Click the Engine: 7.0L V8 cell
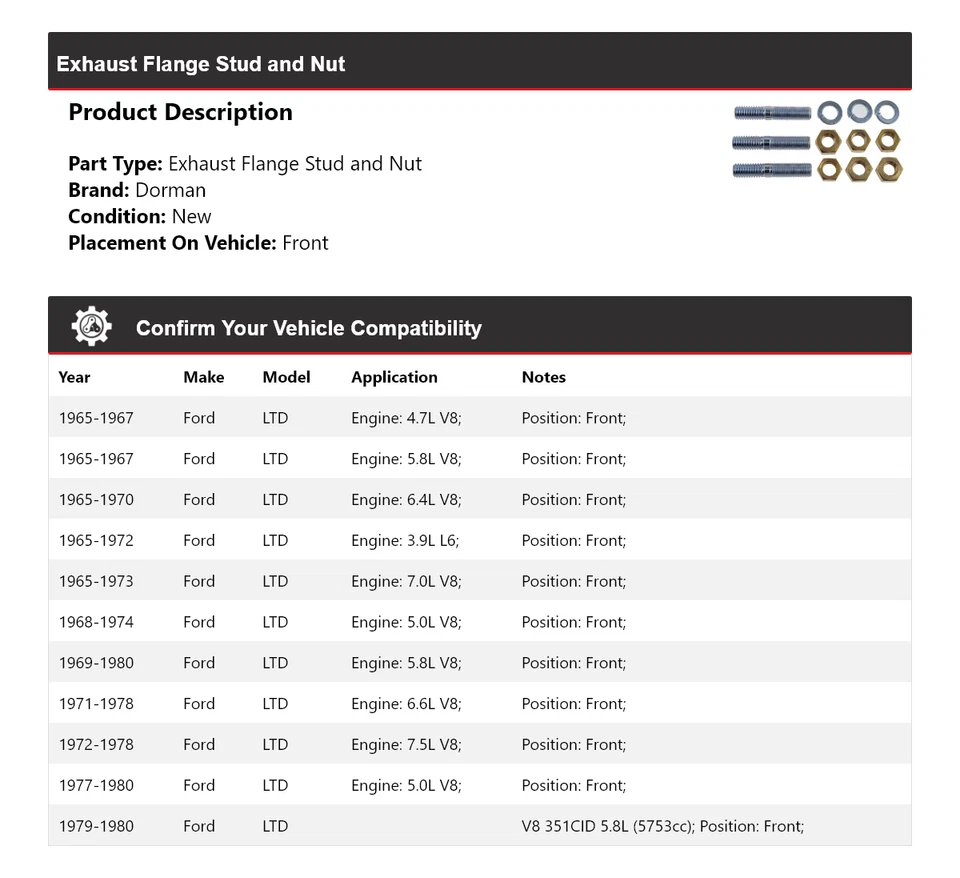 (x=406, y=581)
